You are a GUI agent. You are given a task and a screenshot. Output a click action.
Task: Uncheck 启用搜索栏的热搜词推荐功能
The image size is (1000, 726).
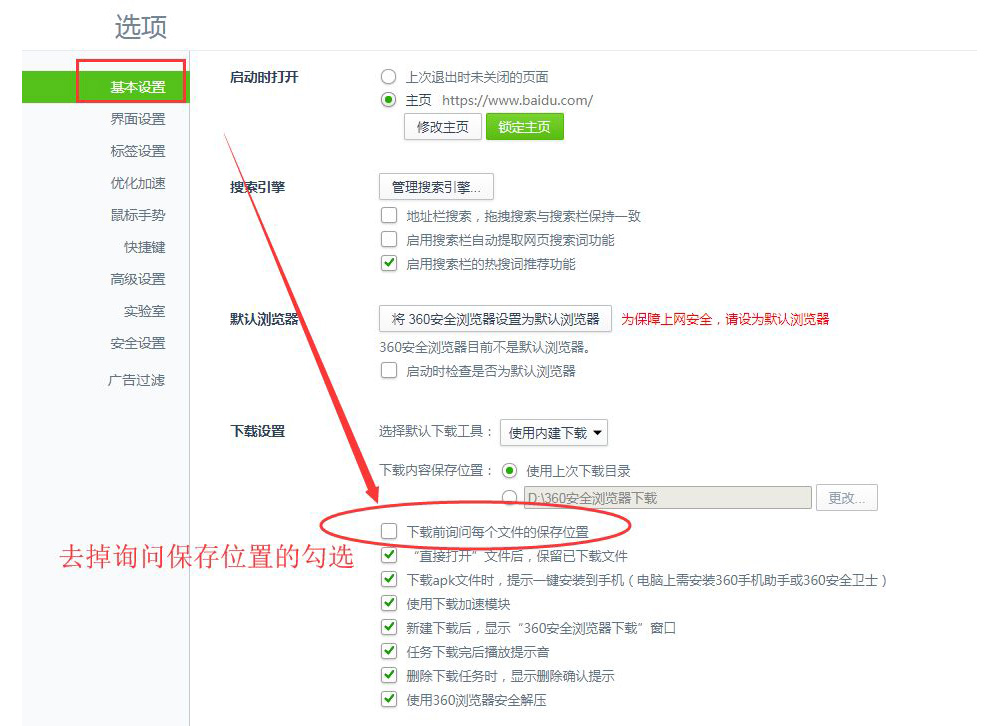pos(389,263)
